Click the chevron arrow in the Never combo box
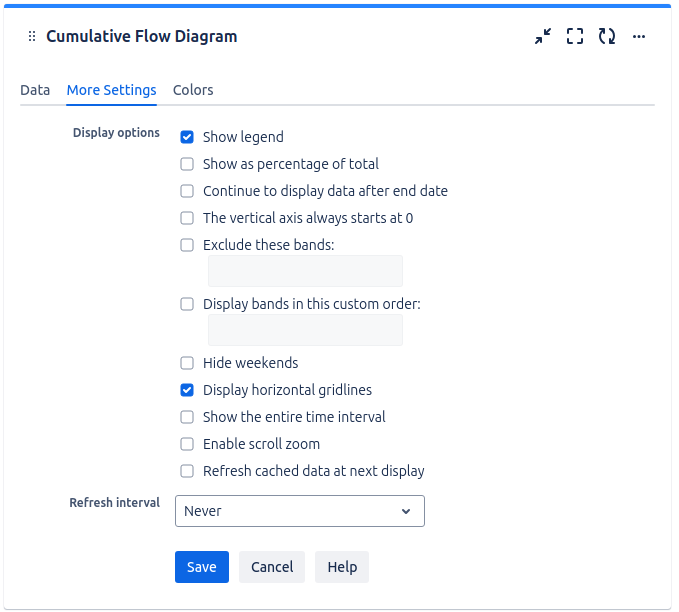Image resolution: width=679 pixels, height=612 pixels. (x=406, y=511)
